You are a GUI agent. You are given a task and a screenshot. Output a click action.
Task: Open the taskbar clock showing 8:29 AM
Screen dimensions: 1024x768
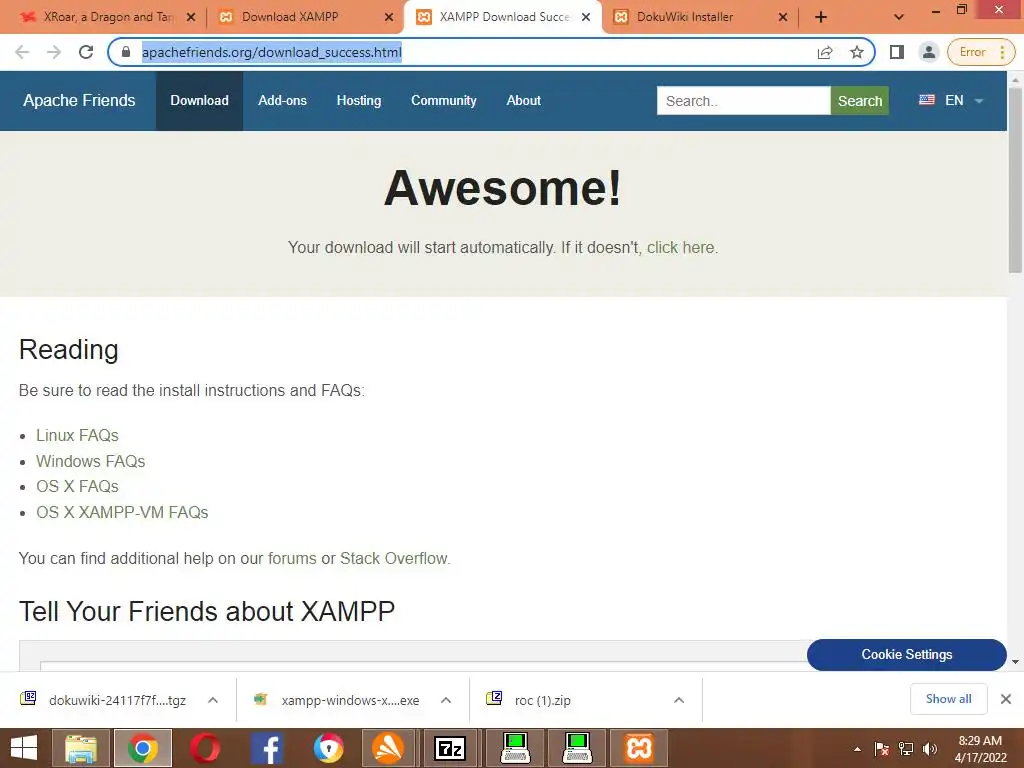(x=980, y=749)
